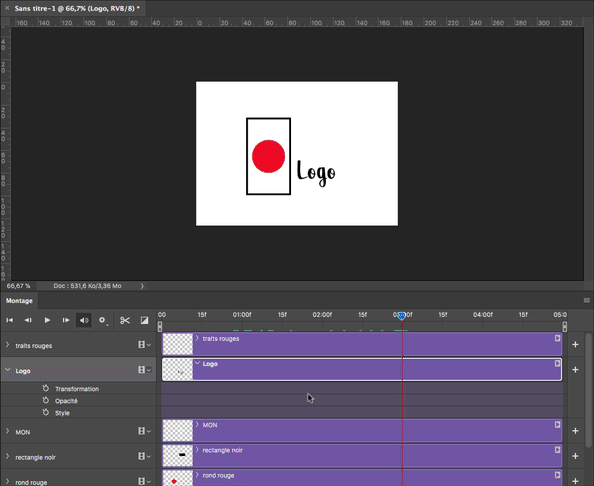Open filmstrip menu for MON track
This screenshot has height=486, width=594.
[x=144, y=431]
